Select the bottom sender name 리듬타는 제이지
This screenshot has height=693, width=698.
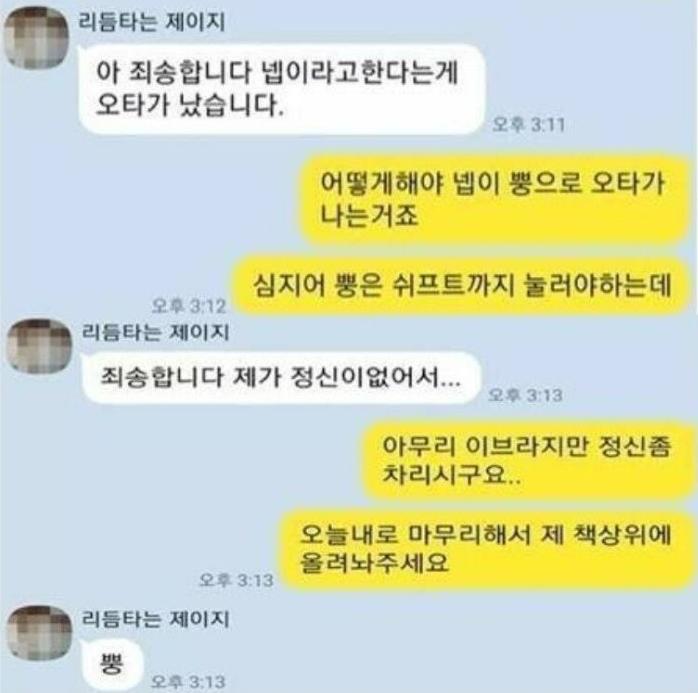[155, 619]
